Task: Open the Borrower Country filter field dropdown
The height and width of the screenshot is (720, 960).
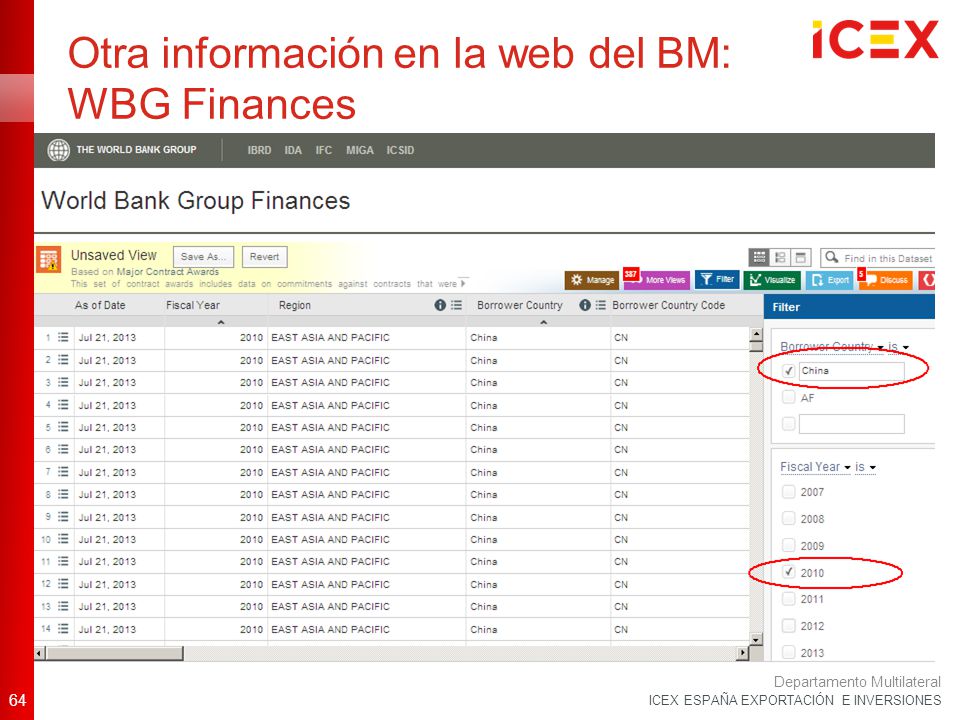Action: pyautogui.click(x=831, y=347)
